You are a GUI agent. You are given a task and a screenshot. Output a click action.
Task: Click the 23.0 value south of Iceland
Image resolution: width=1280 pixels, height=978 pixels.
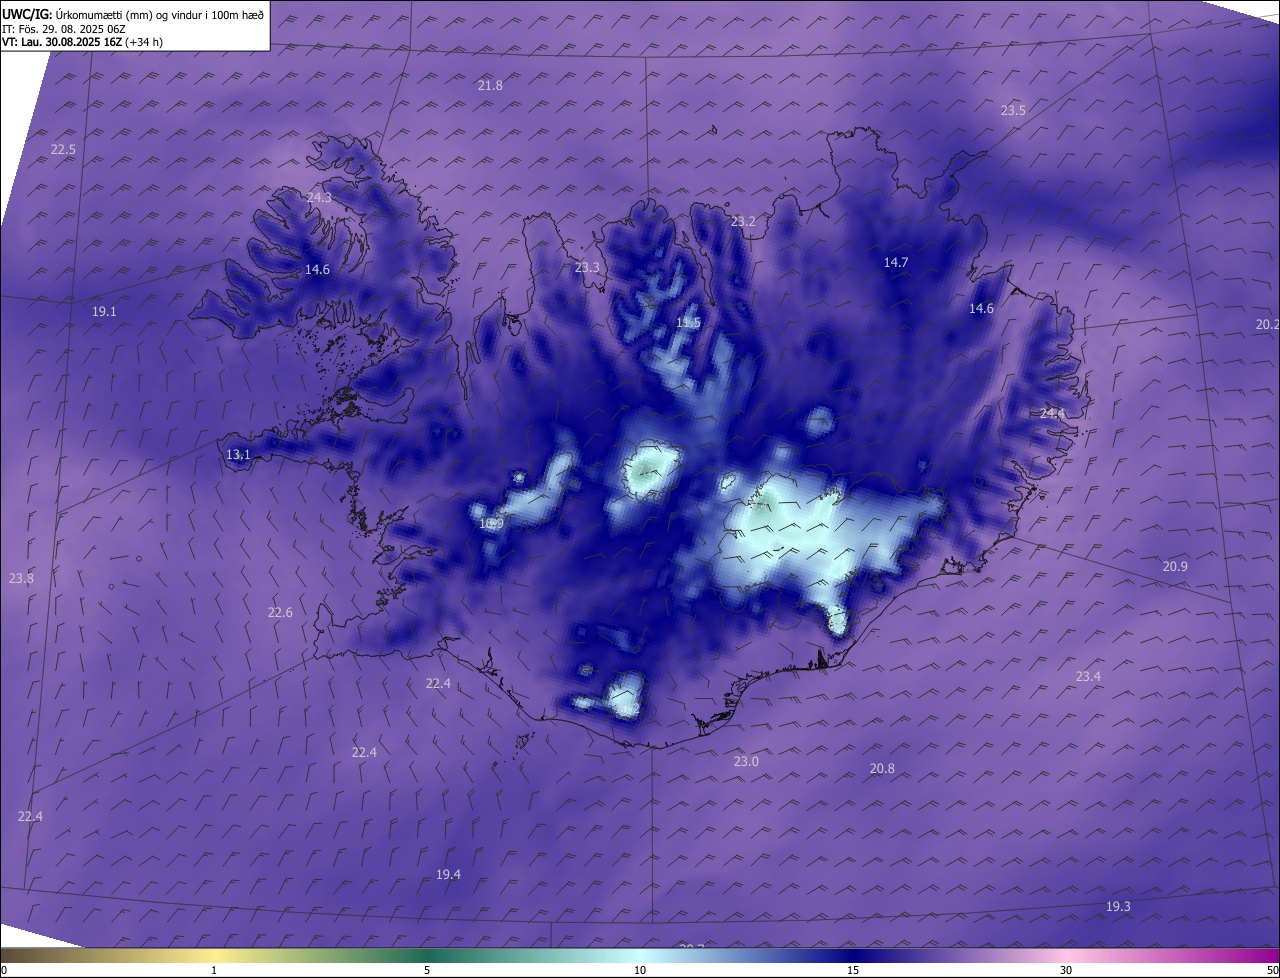(x=746, y=762)
